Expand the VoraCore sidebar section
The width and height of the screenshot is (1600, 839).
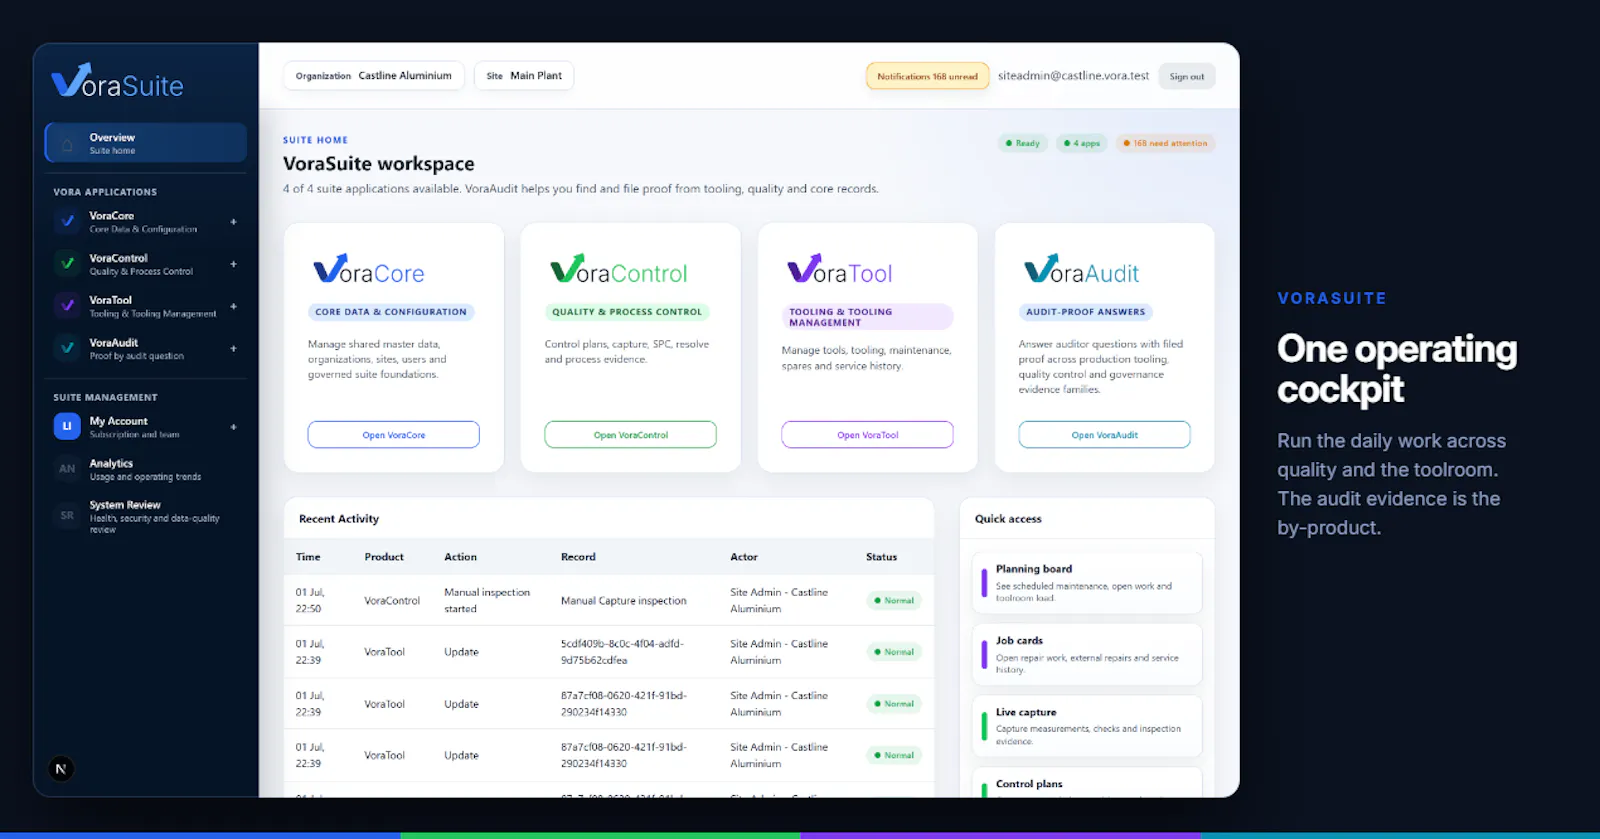(x=233, y=222)
